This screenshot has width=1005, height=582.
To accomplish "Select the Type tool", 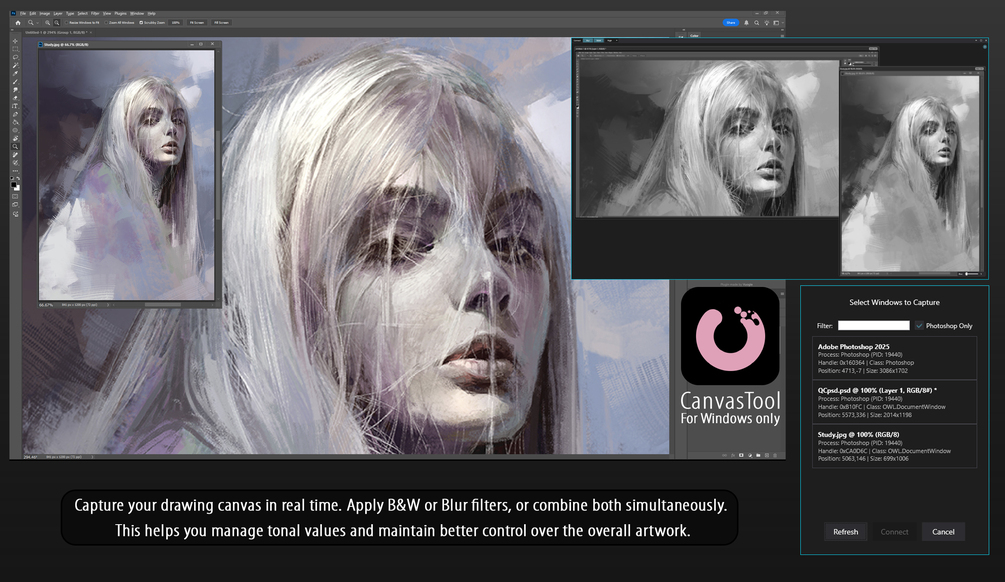I will (15, 106).
